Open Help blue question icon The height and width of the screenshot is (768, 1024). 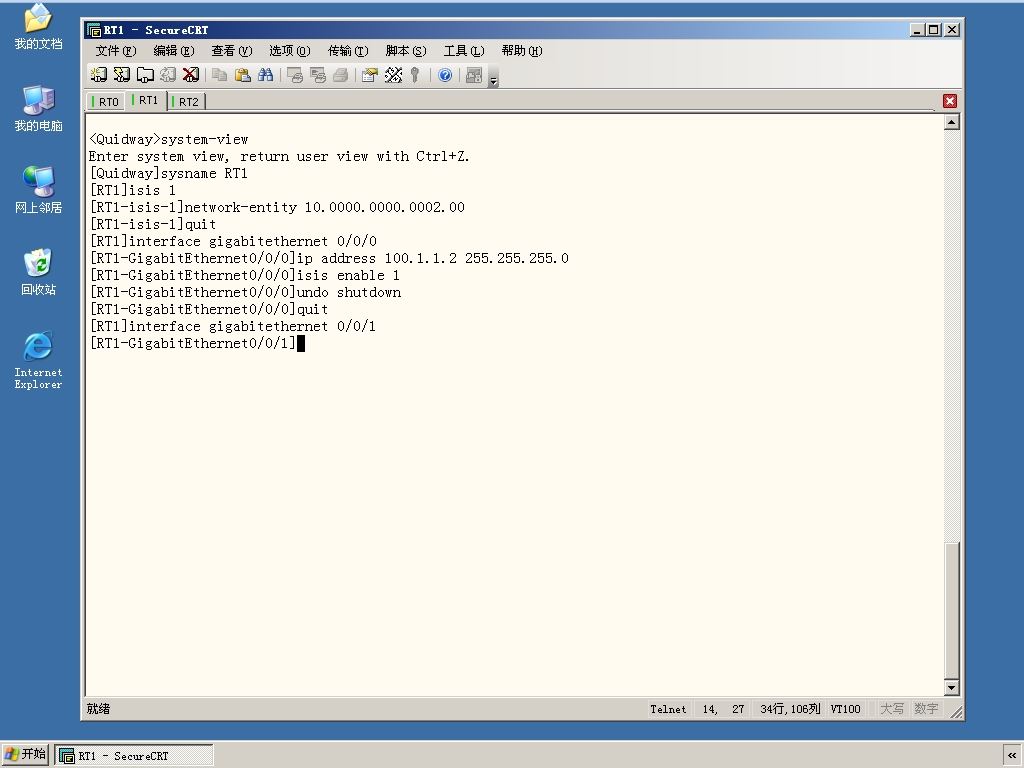click(x=445, y=75)
